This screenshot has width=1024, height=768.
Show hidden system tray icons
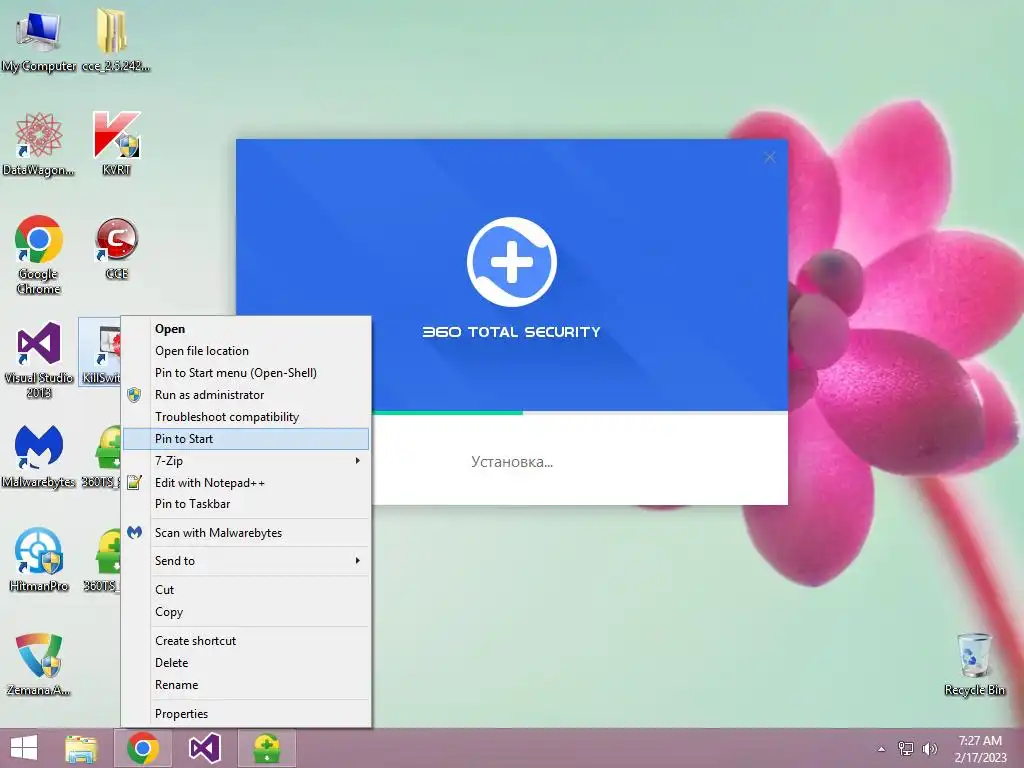click(x=882, y=749)
